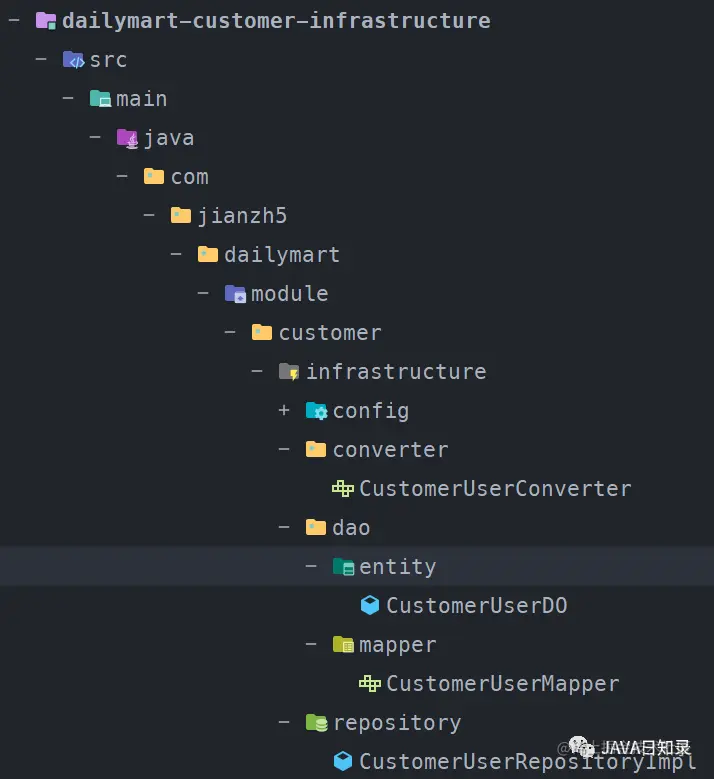Viewport: 714px width, 779px height.
Task: Click the dailymart package folder icon
Action: 208,254
